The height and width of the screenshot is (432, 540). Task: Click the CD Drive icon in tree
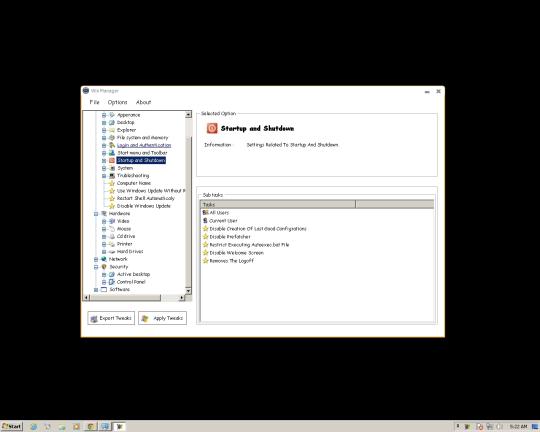point(112,236)
